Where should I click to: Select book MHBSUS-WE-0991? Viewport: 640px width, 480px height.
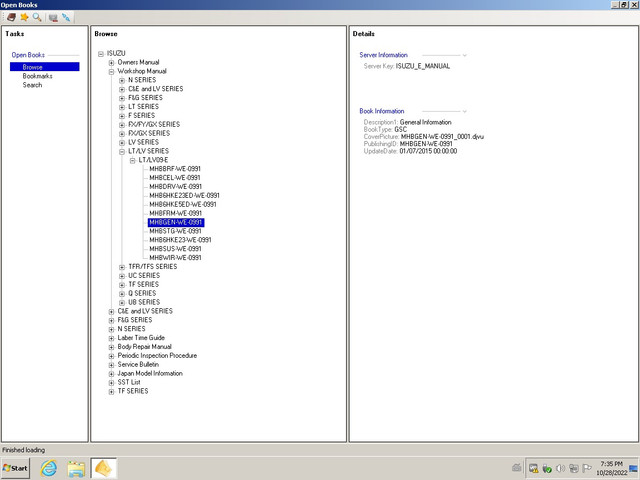(x=175, y=249)
